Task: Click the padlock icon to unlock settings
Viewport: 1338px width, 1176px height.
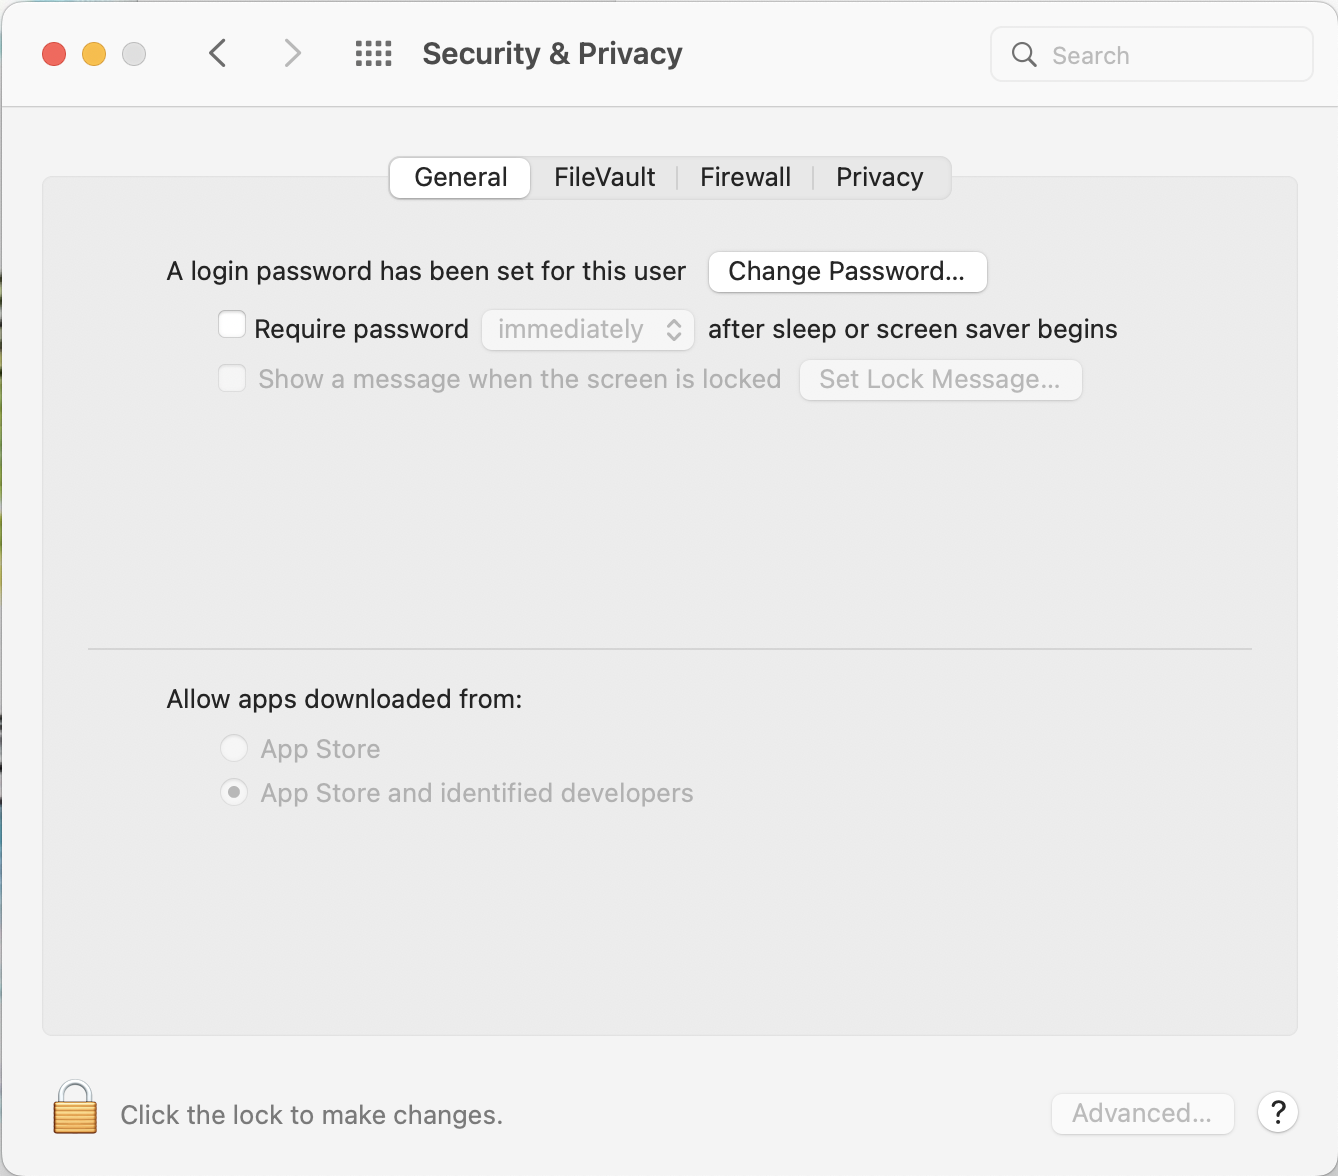Action: pos(75,1108)
